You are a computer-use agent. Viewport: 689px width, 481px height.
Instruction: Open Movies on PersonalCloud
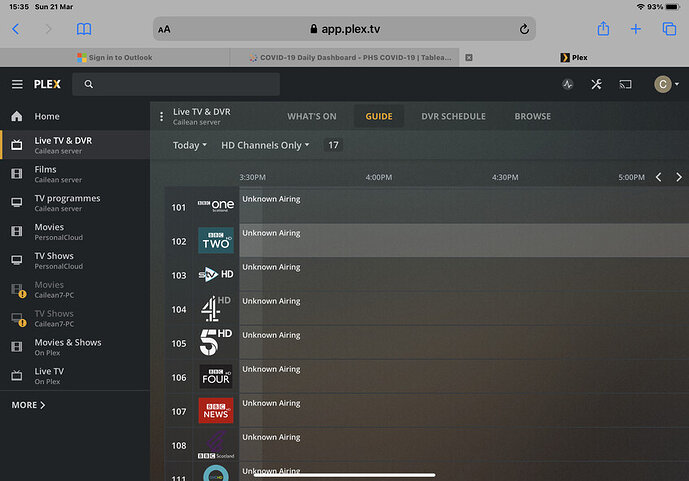click(75, 231)
